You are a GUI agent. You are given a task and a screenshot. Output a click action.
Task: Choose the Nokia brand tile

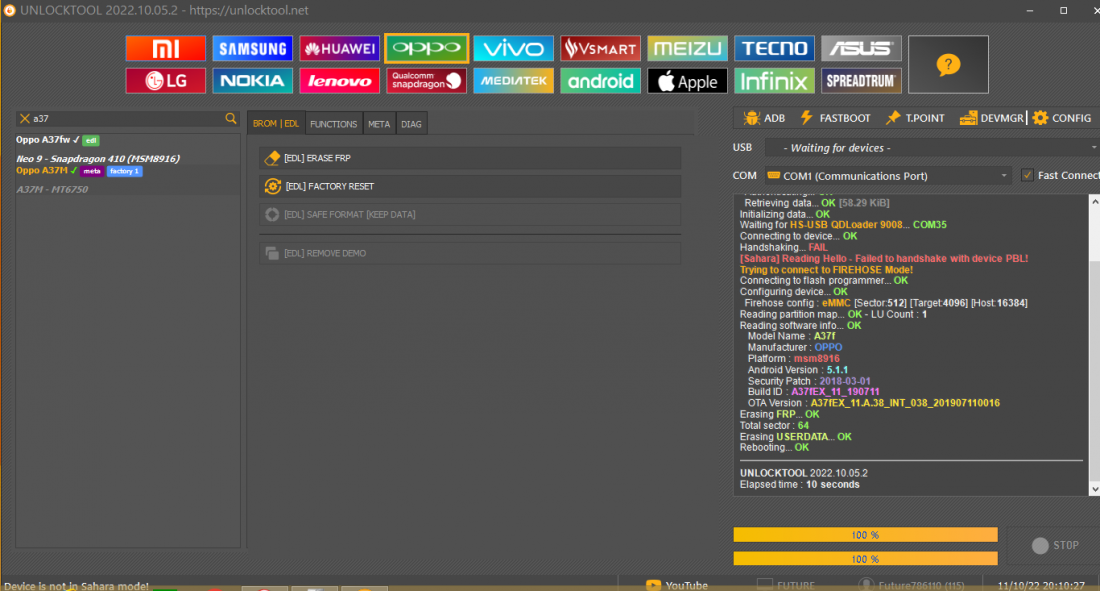pyautogui.click(x=253, y=81)
